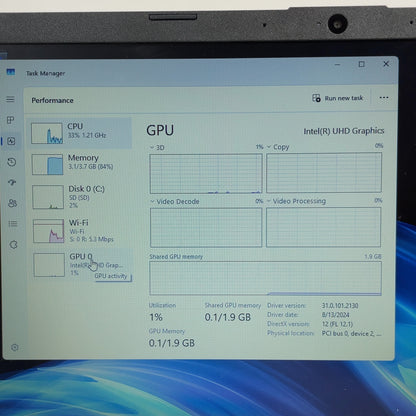This screenshot has height=416, width=416.
Task: Click the Memory mini graph thumbnail
Action: 47,164
